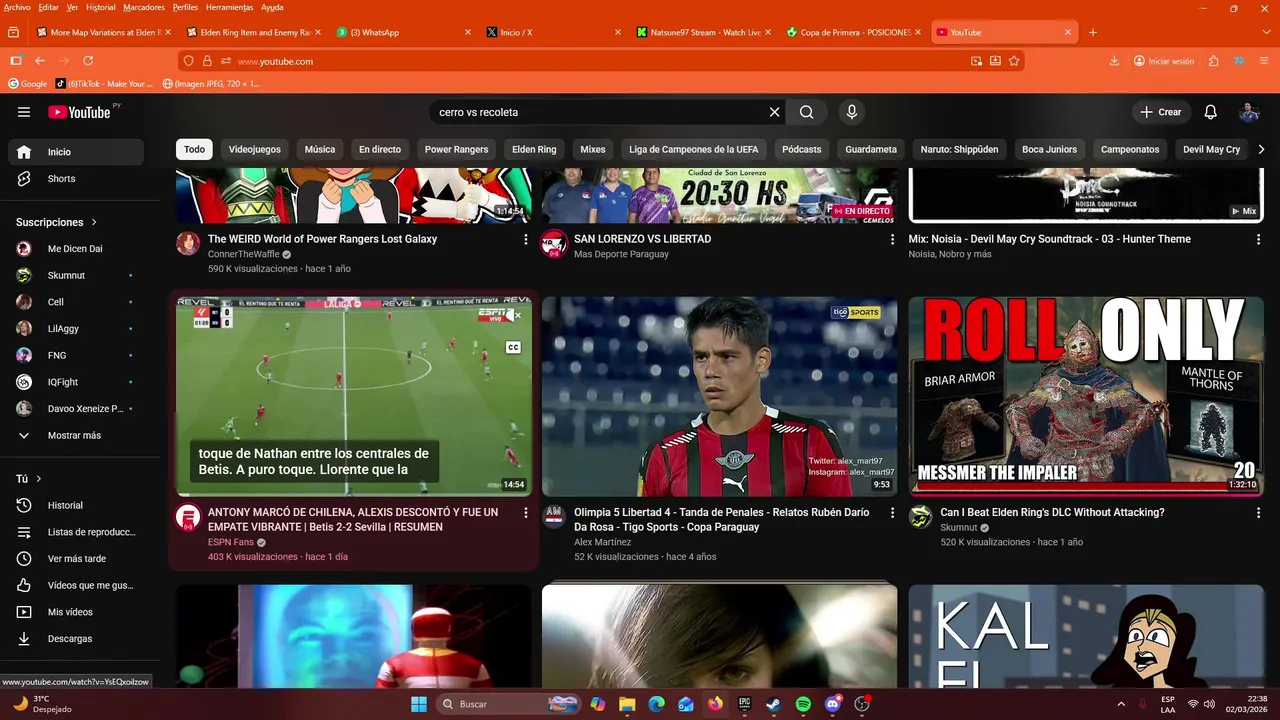
Task: Go to Inicio in the sidebar
Action: [76, 152]
